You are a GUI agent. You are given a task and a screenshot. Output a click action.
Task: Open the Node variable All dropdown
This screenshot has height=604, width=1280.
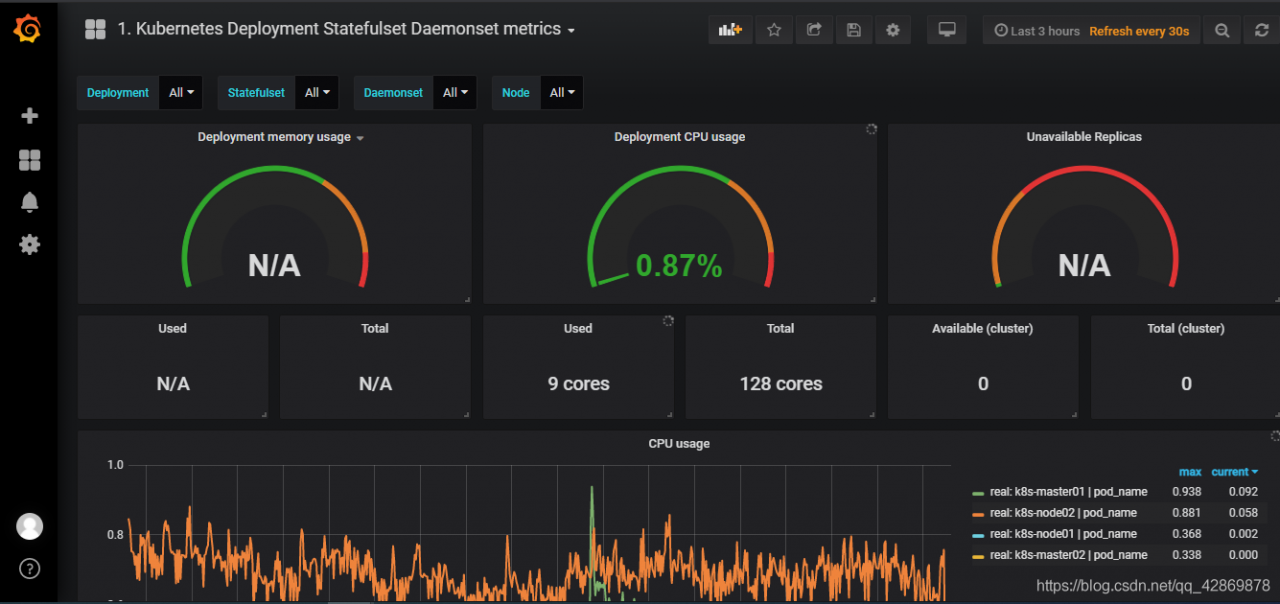[561, 93]
